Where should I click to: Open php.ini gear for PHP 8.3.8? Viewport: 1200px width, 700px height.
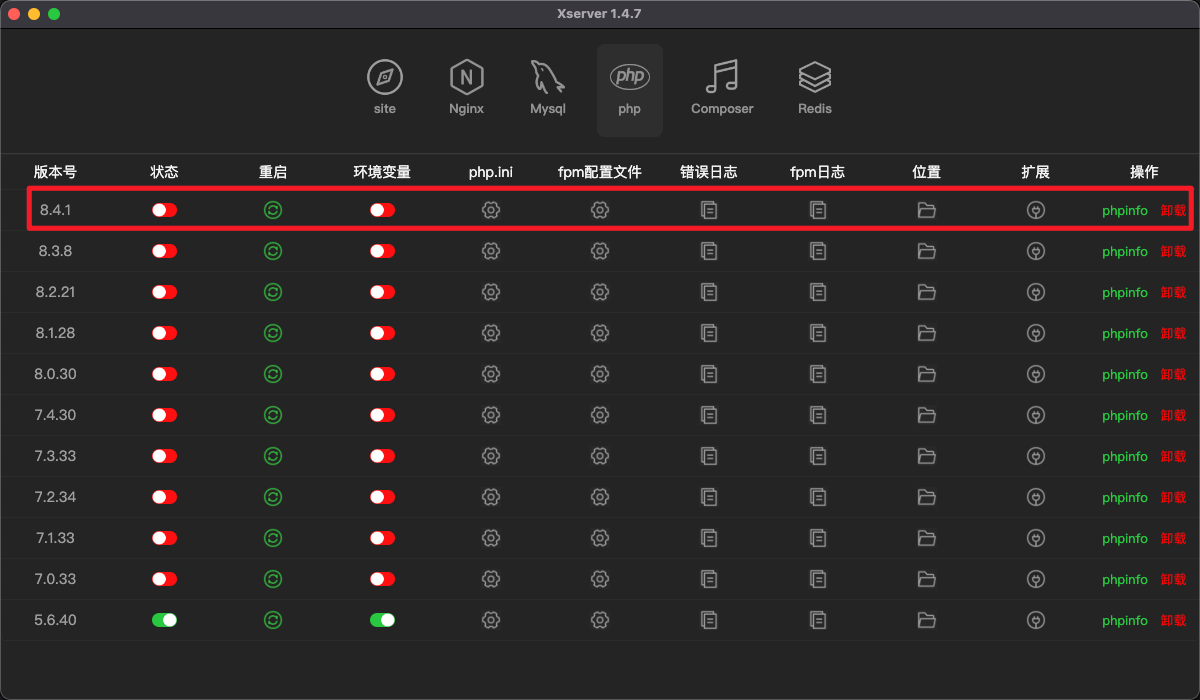[491, 251]
